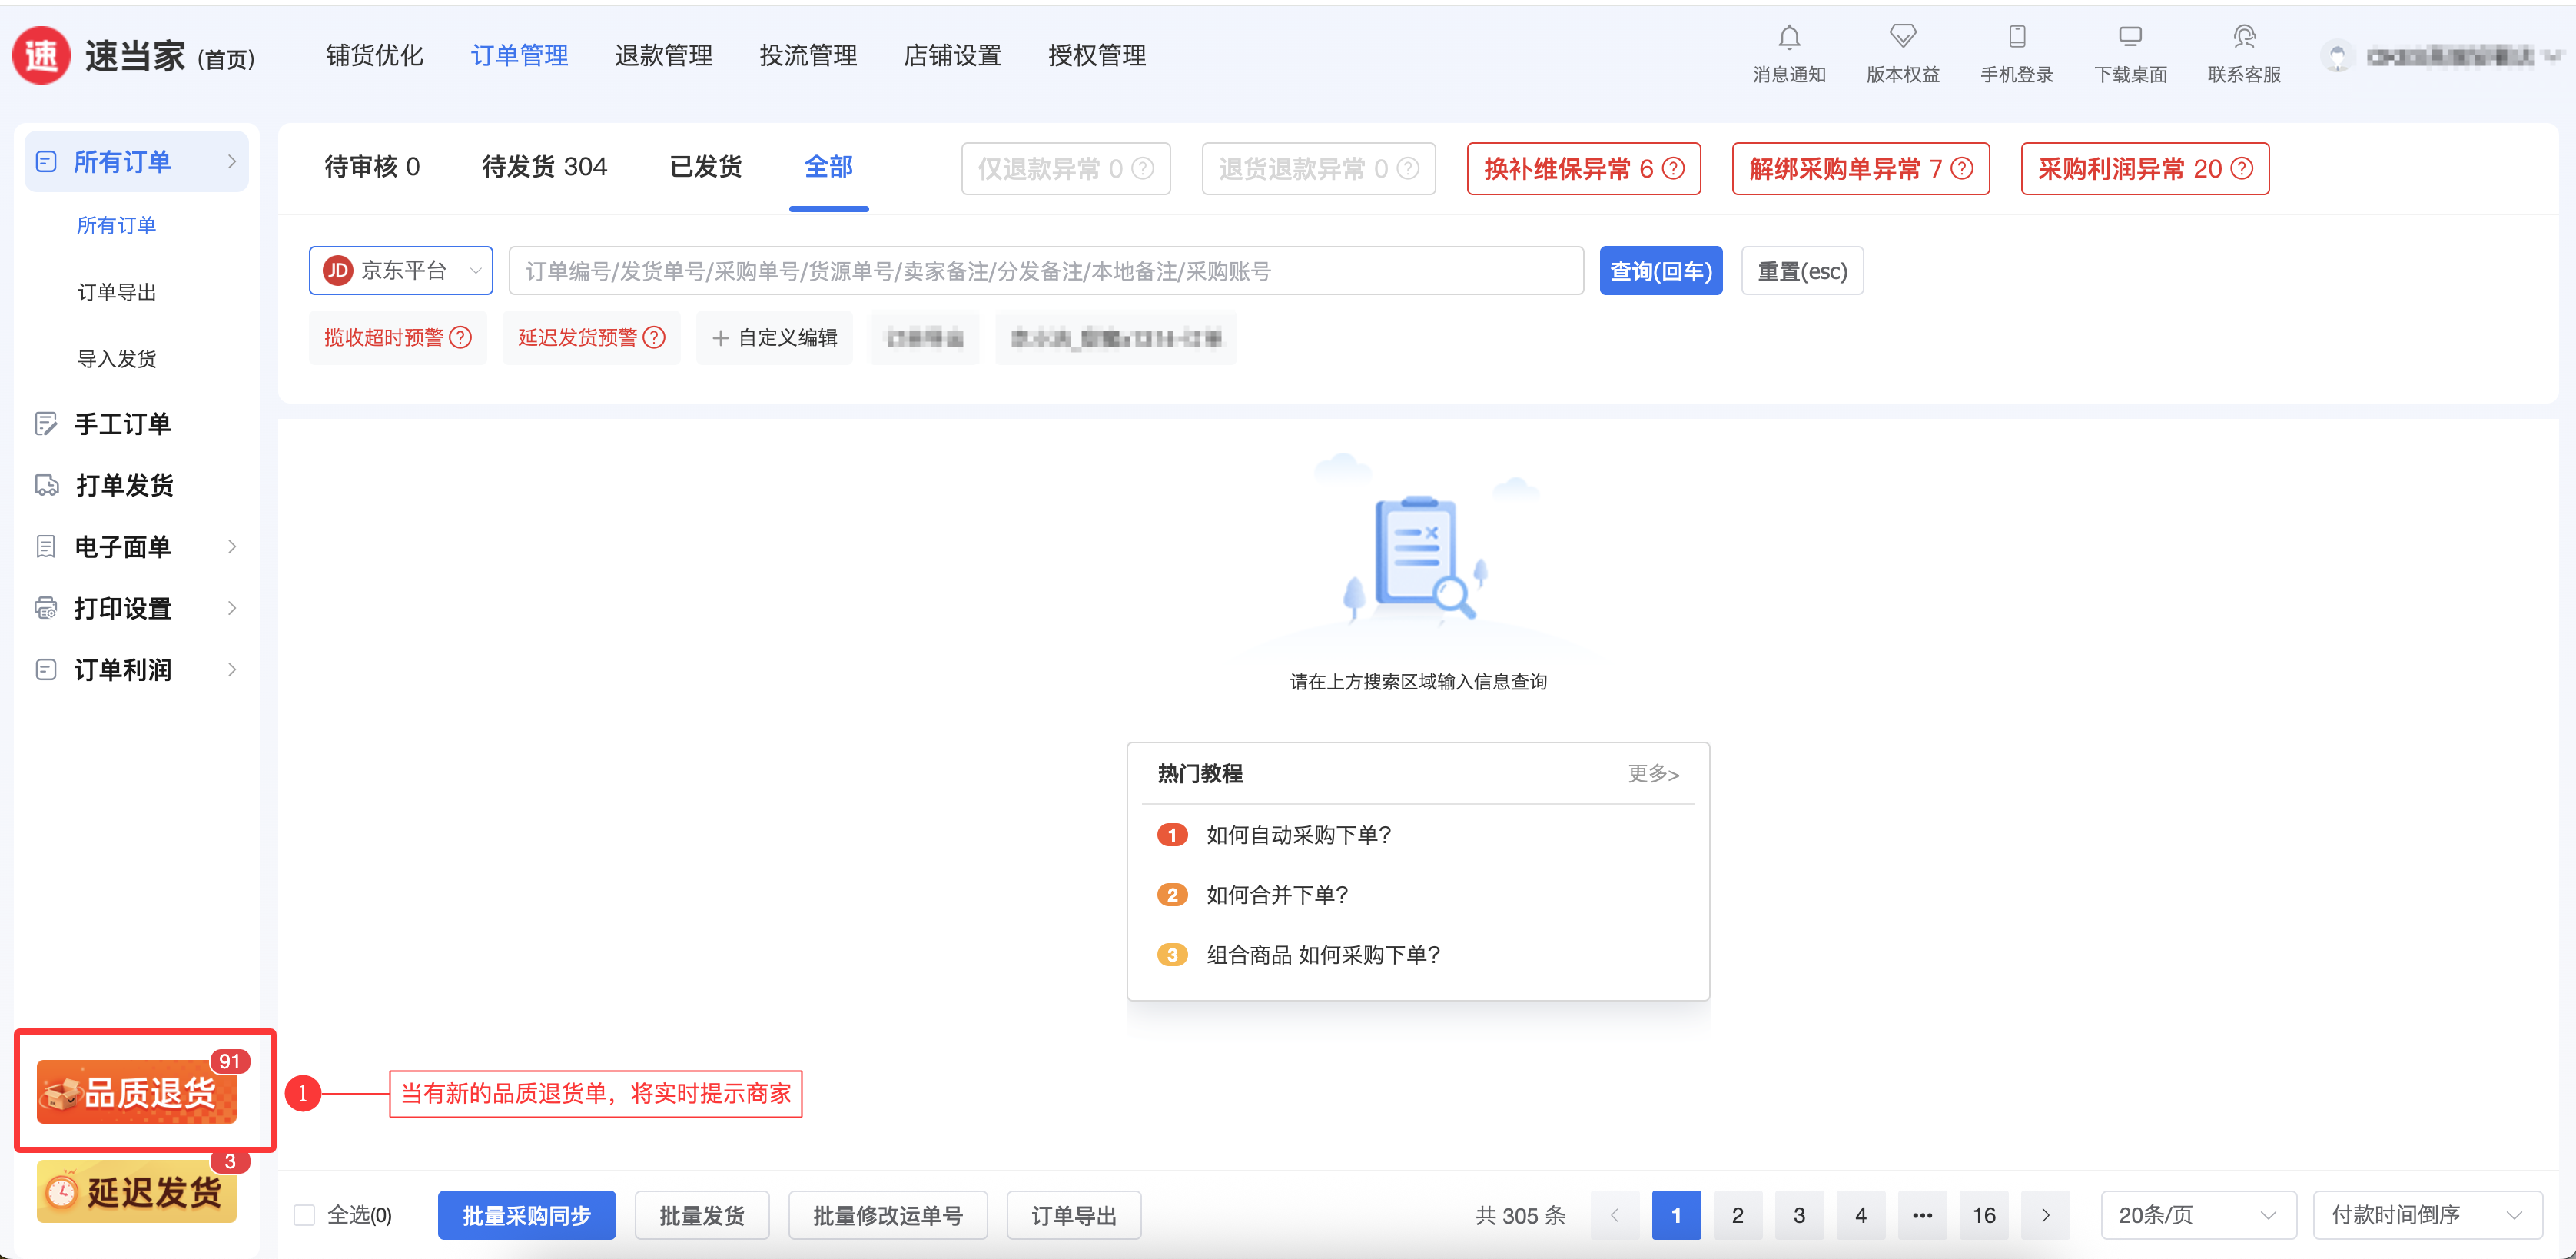The width and height of the screenshot is (2576, 1259).
Task: Open the 品质退货 banner icon
Action: pos(137,1092)
